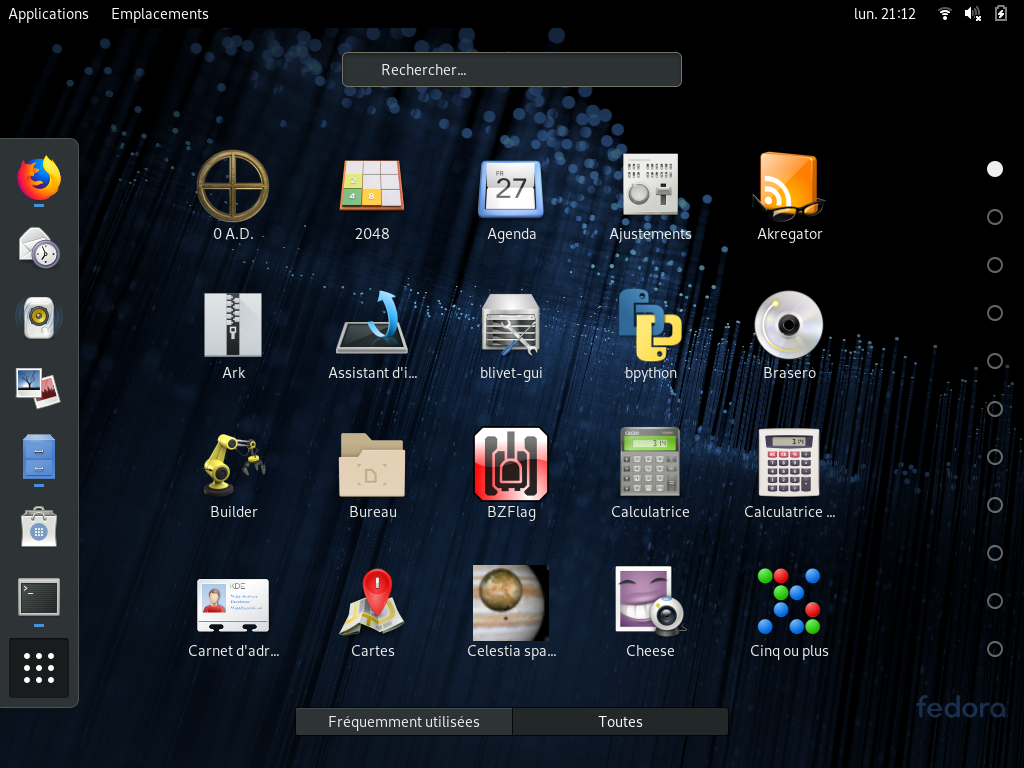Open the photo viewer dock icon
The image size is (1024, 768).
[x=39, y=387]
